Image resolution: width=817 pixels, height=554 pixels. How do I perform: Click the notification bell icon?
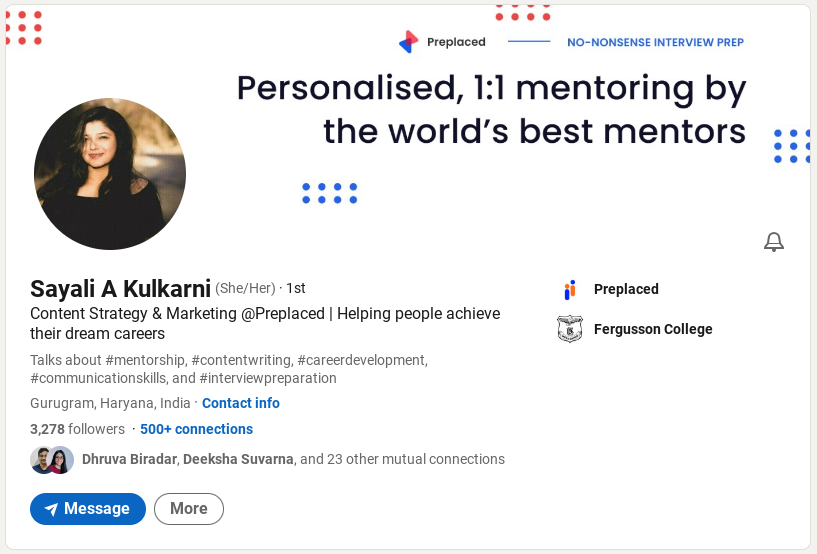[774, 242]
